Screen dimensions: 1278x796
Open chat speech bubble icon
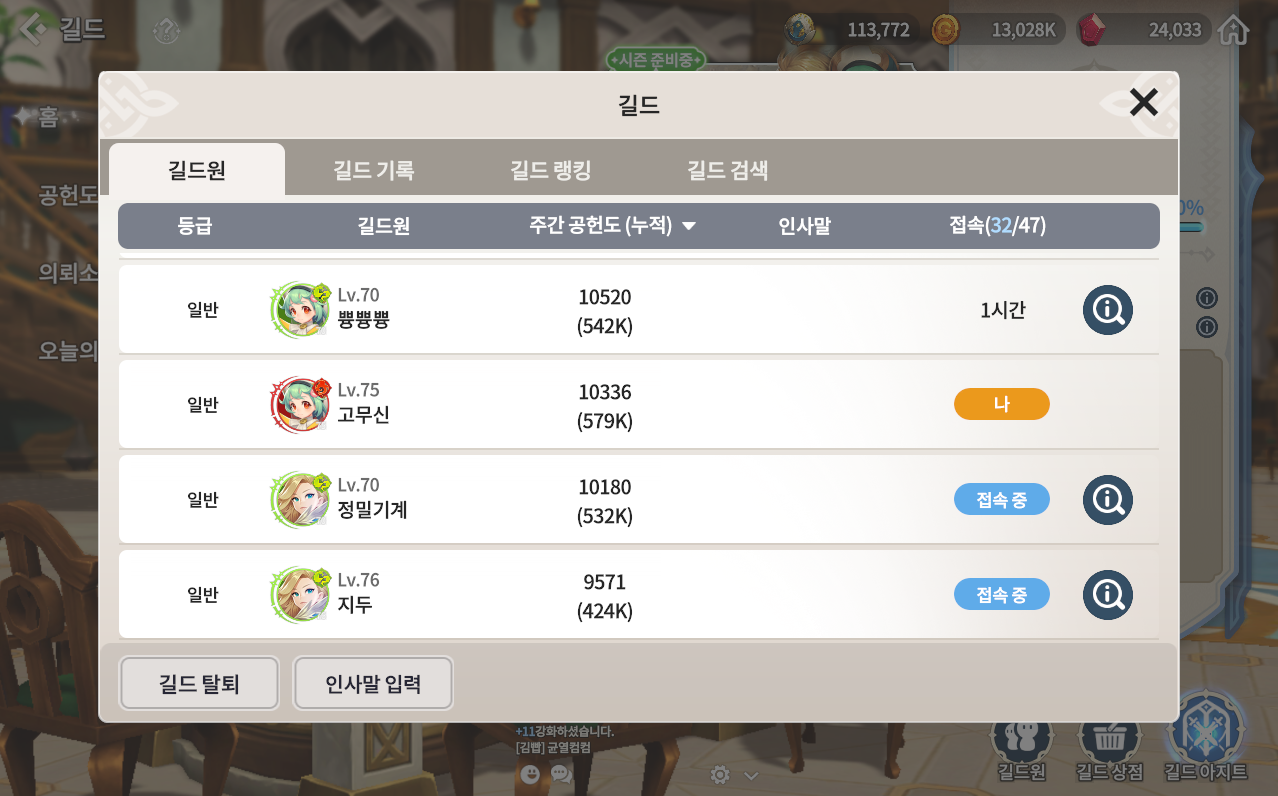pyautogui.click(x=561, y=773)
